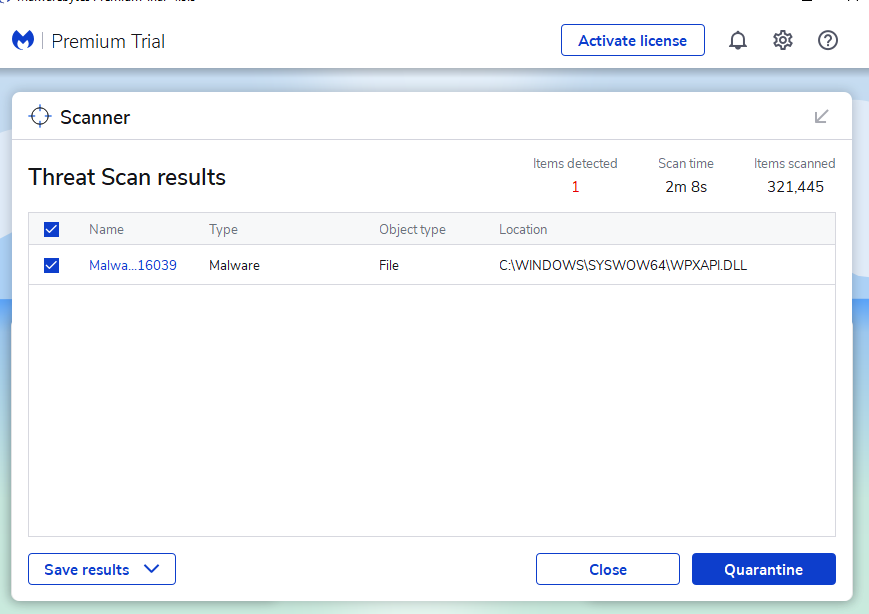Open the Malwa...16039 threat link

(133, 265)
